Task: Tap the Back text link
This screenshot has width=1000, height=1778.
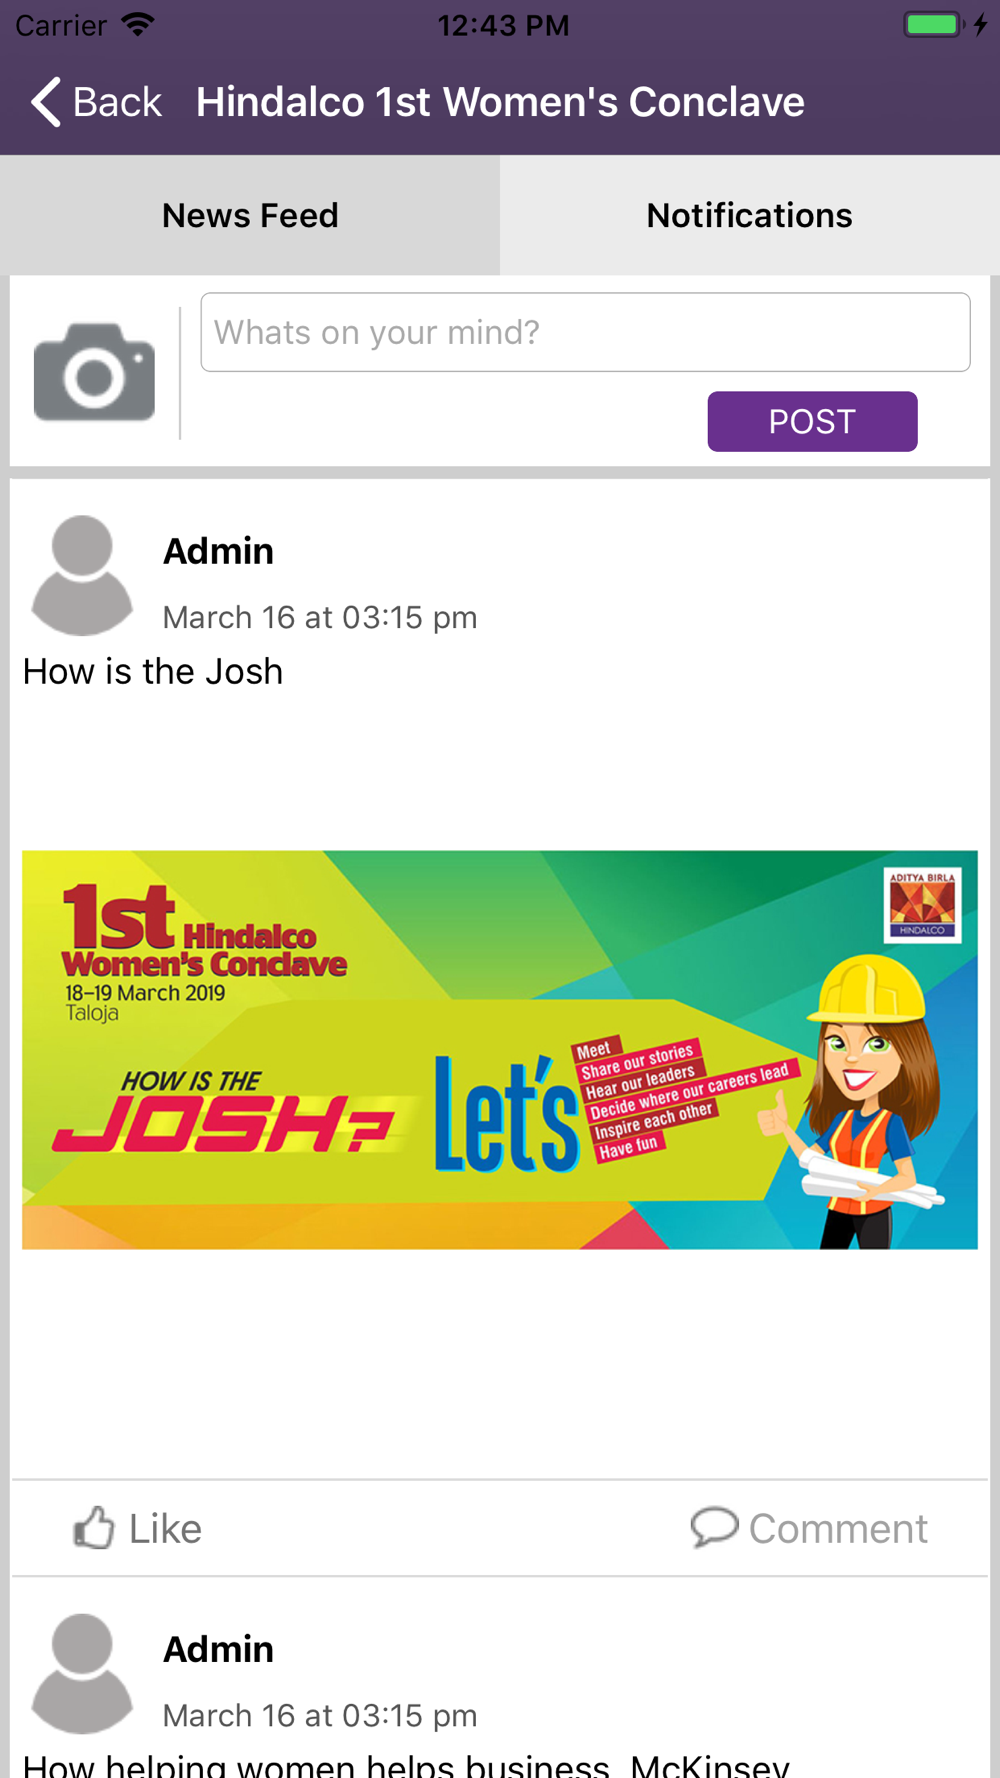Action: pyautogui.click(x=117, y=102)
